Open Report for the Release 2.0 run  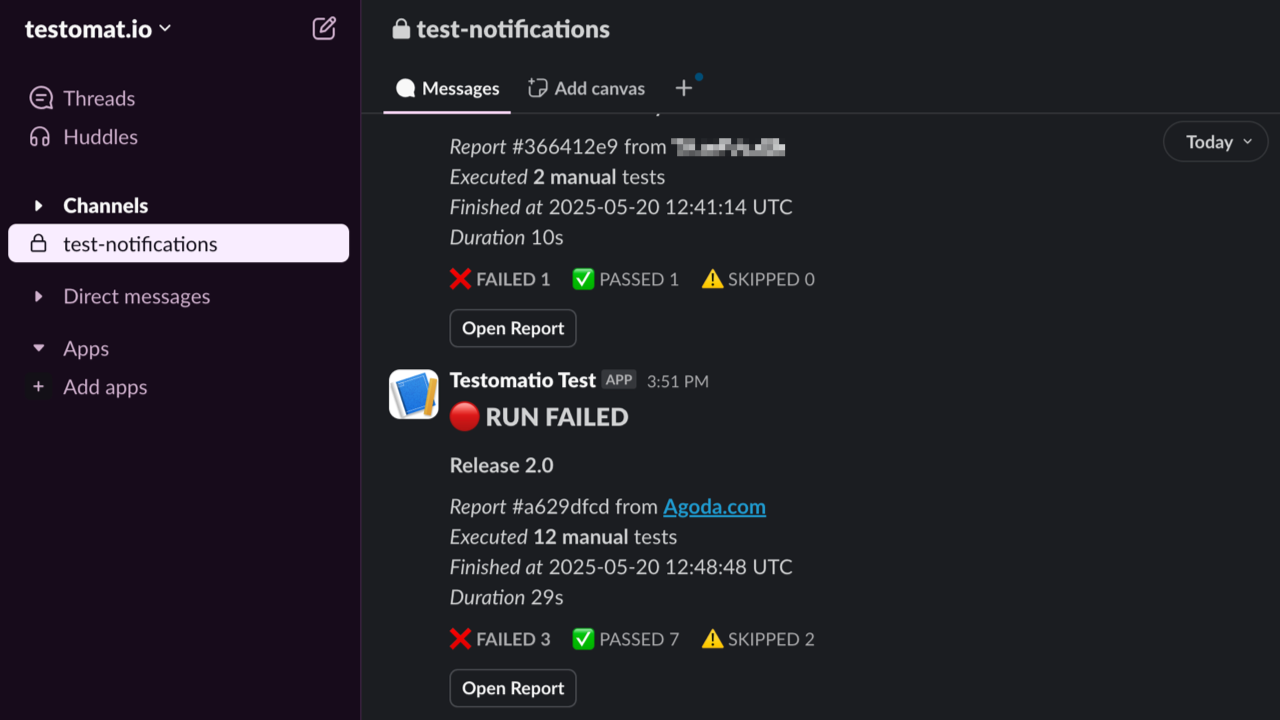pos(512,688)
